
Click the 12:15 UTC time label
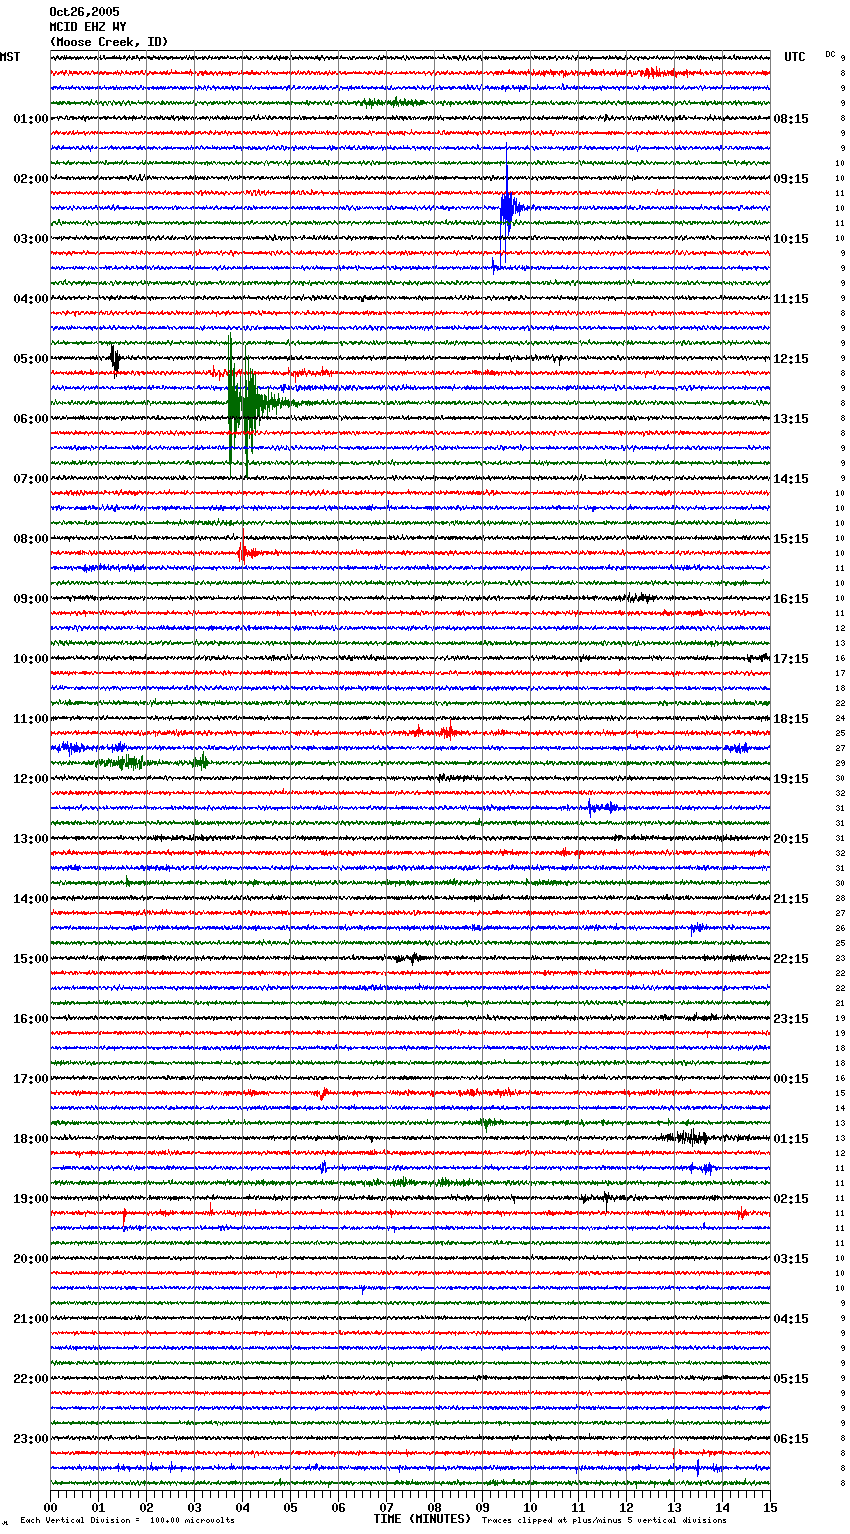(x=791, y=359)
